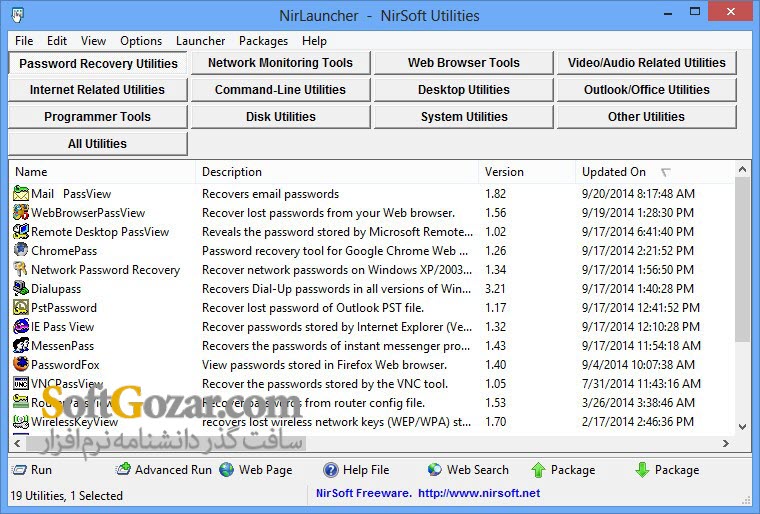Screen dimensions: 760x514
Task: Show All Utilities category
Action: (x=97, y=144)
